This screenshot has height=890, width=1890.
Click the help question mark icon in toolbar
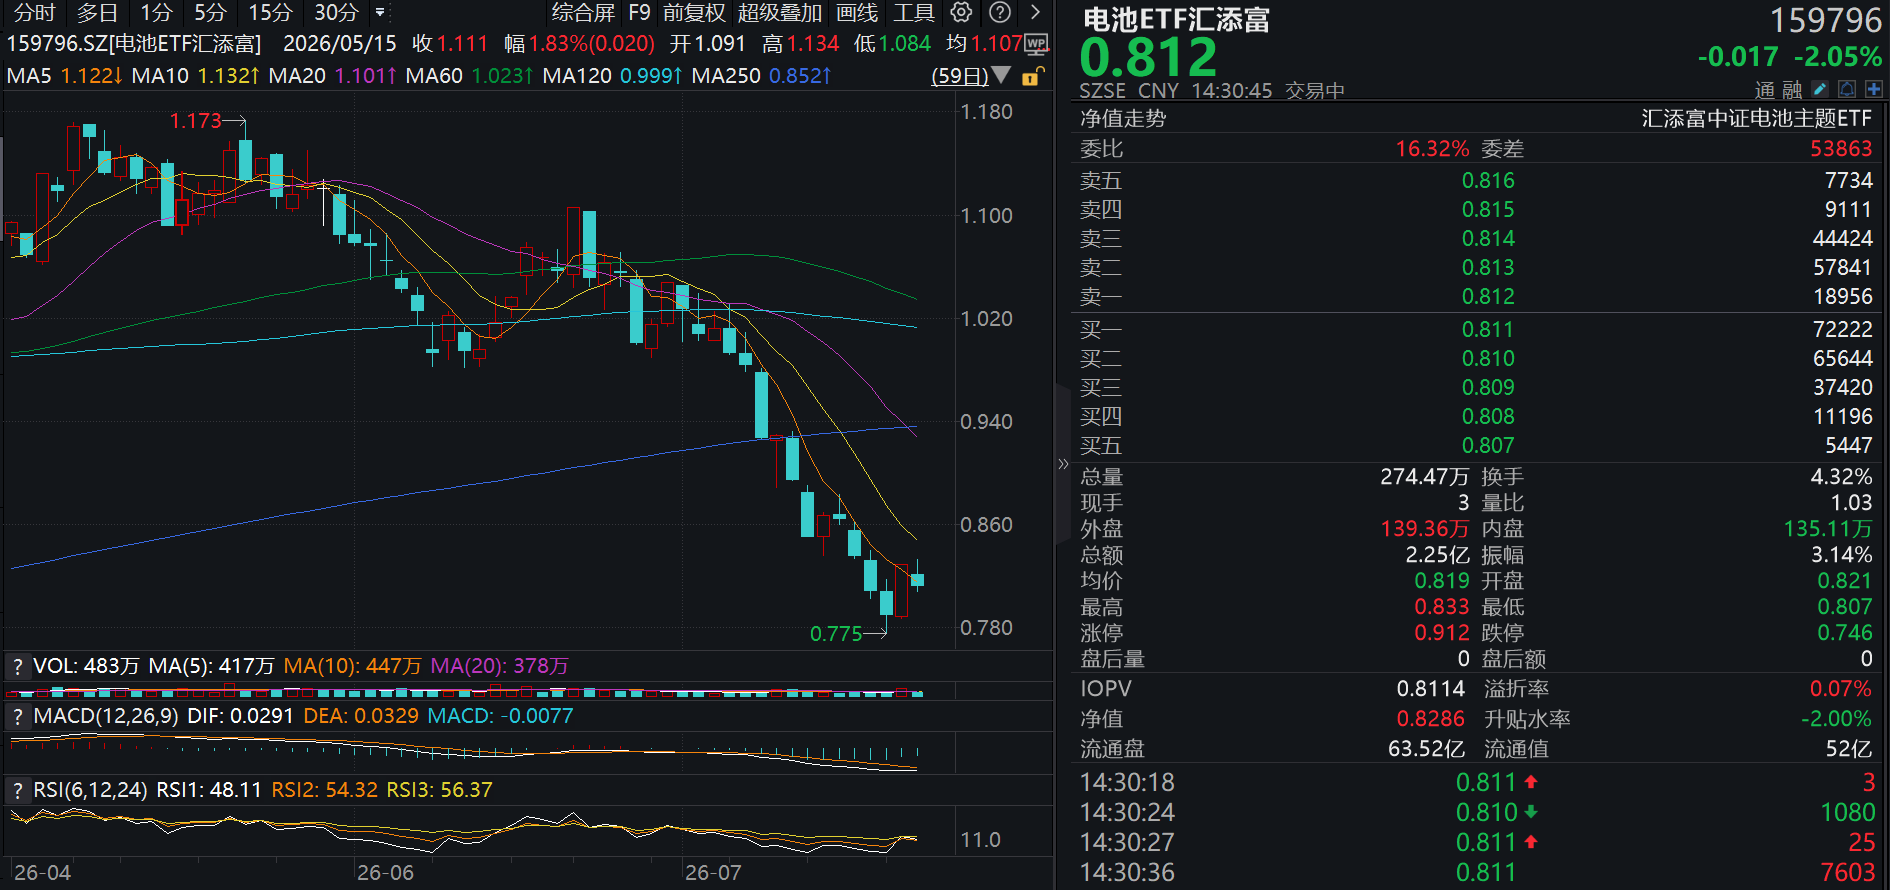999,13
